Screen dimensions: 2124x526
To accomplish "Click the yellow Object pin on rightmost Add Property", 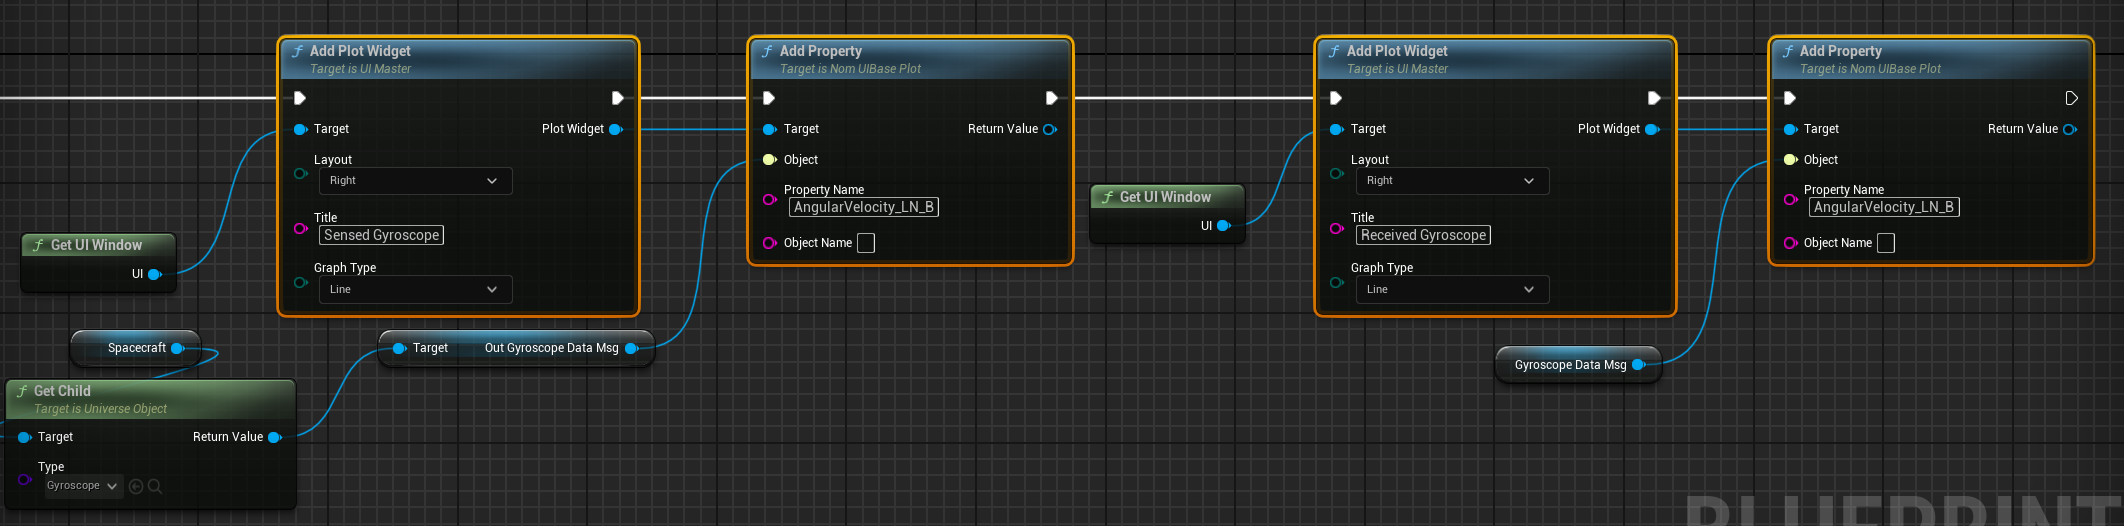I will coord(1790,160).
